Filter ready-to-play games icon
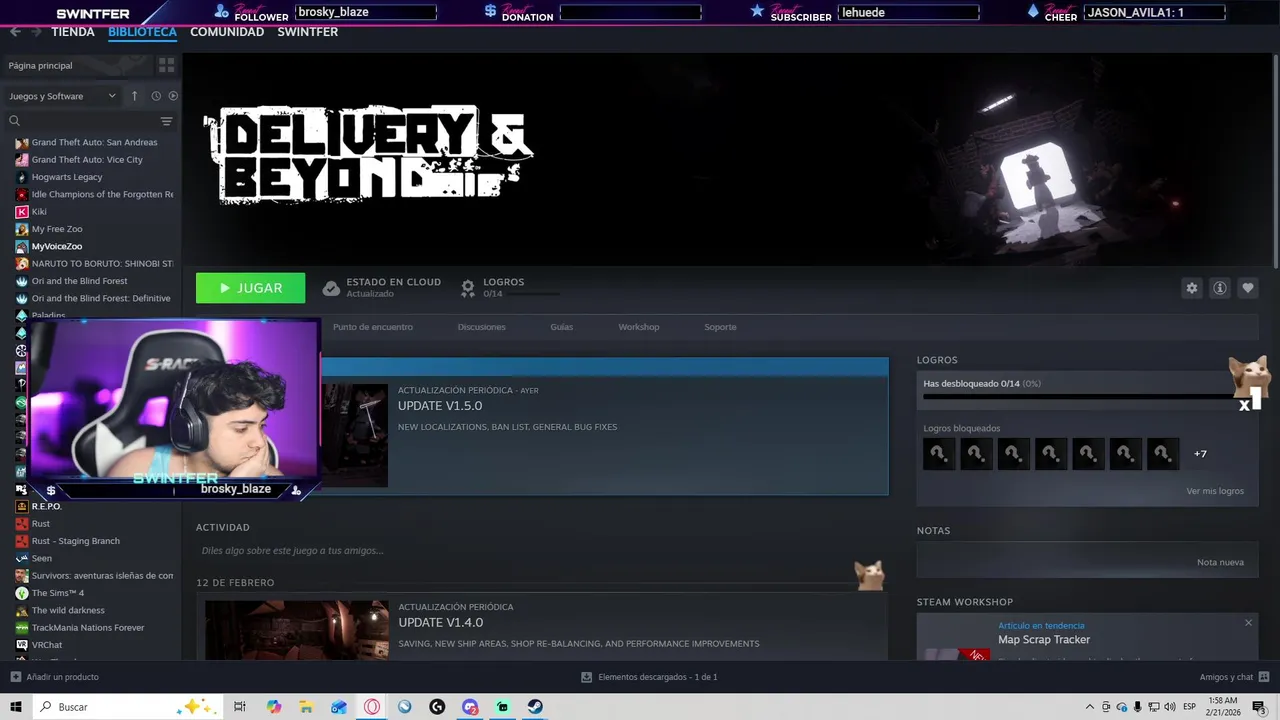 tap(173, 96)
